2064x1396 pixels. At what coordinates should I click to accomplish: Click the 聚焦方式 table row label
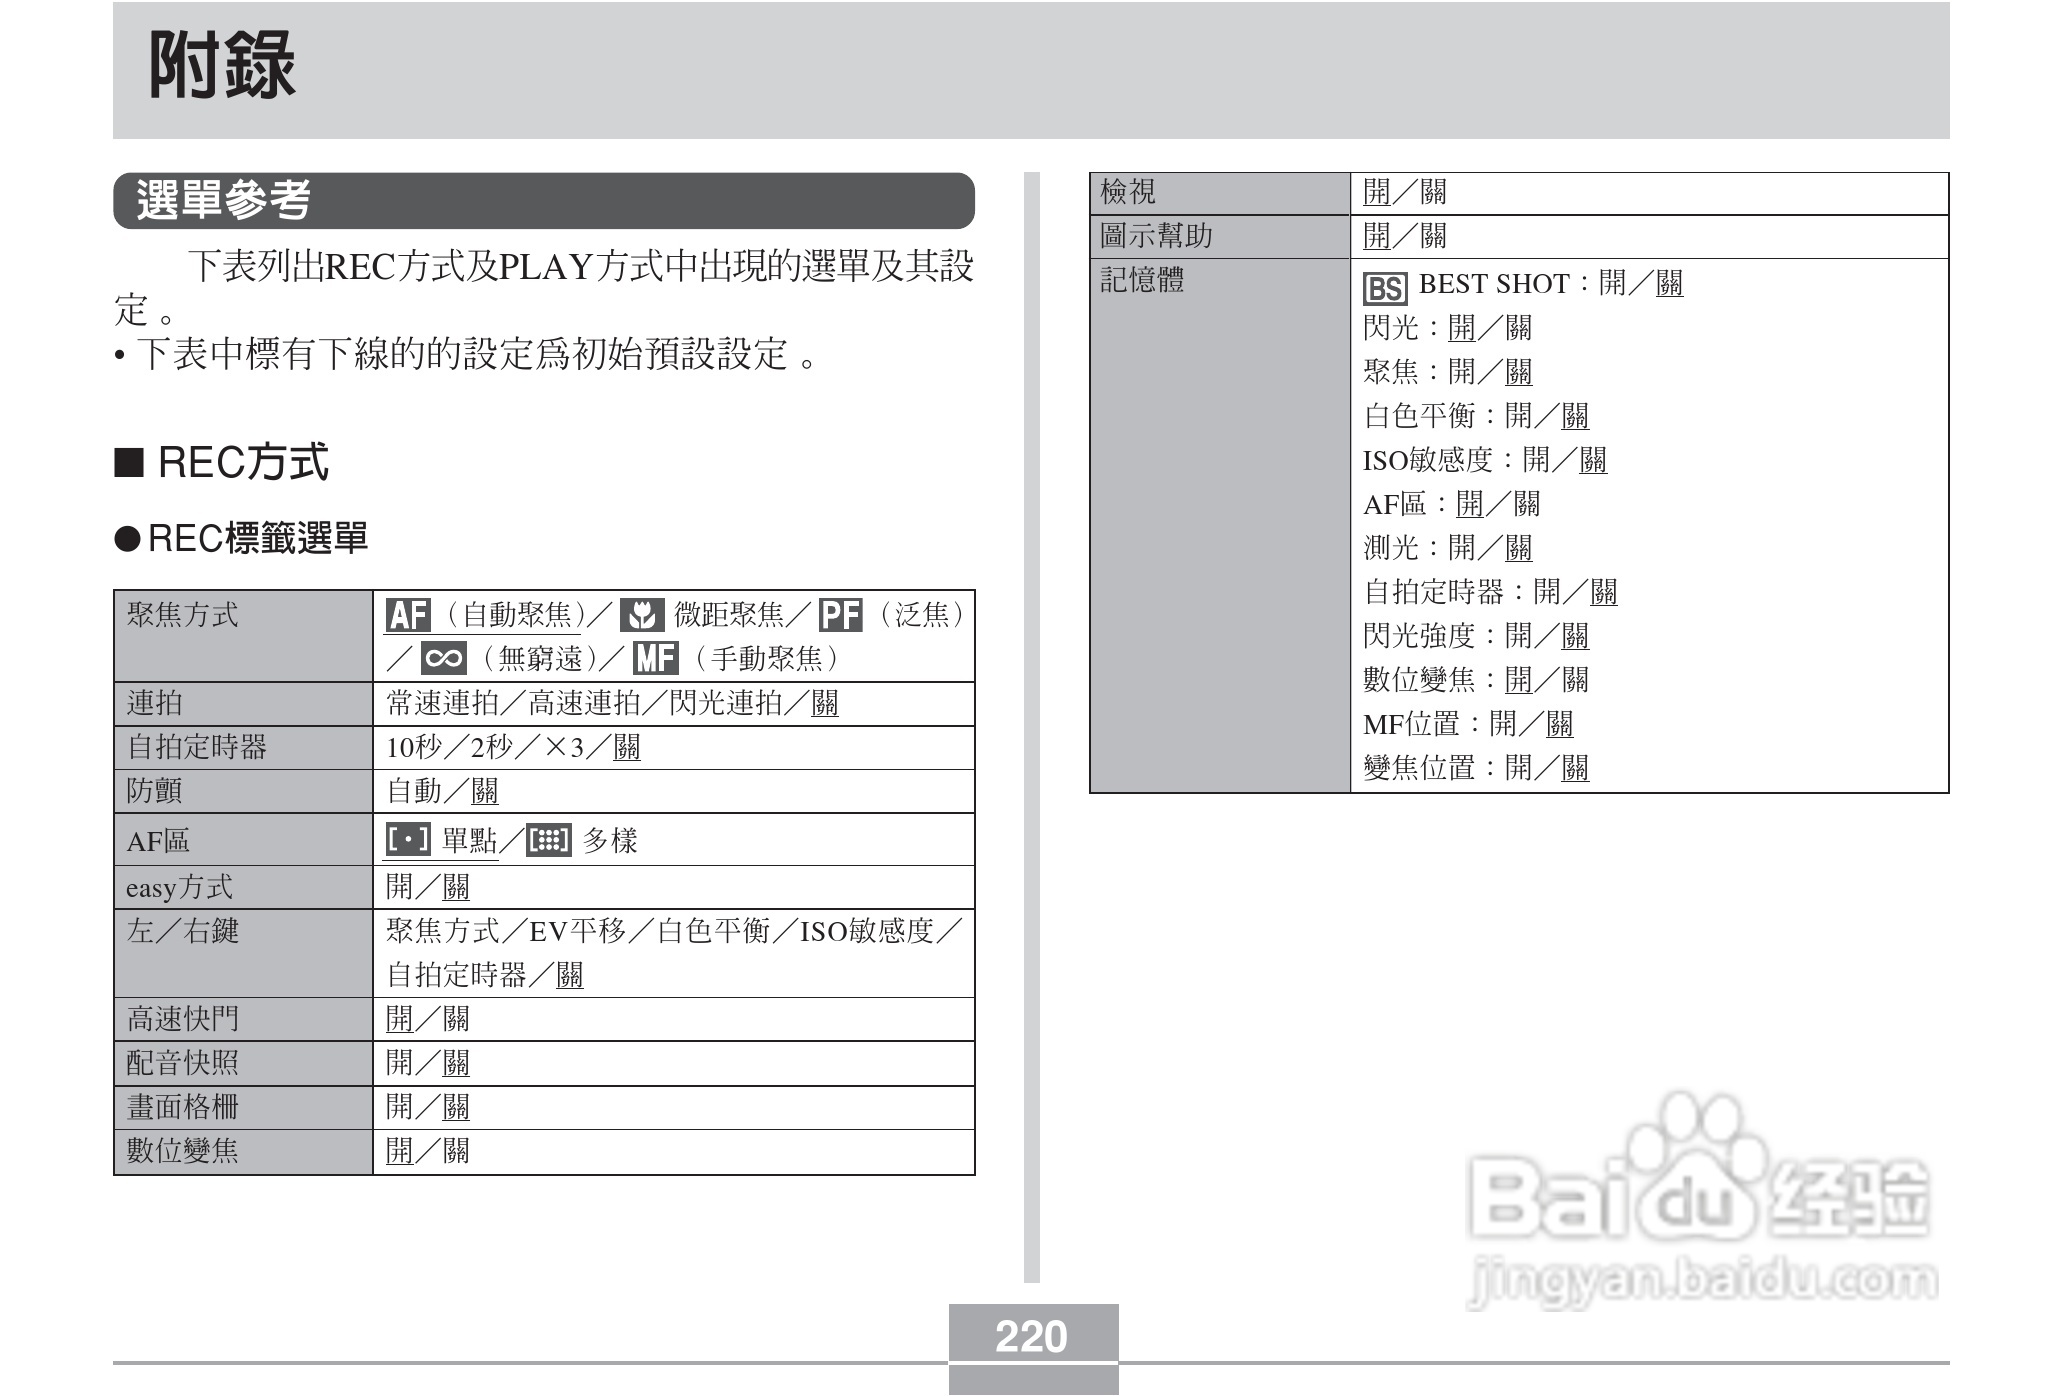click(183, 615)
